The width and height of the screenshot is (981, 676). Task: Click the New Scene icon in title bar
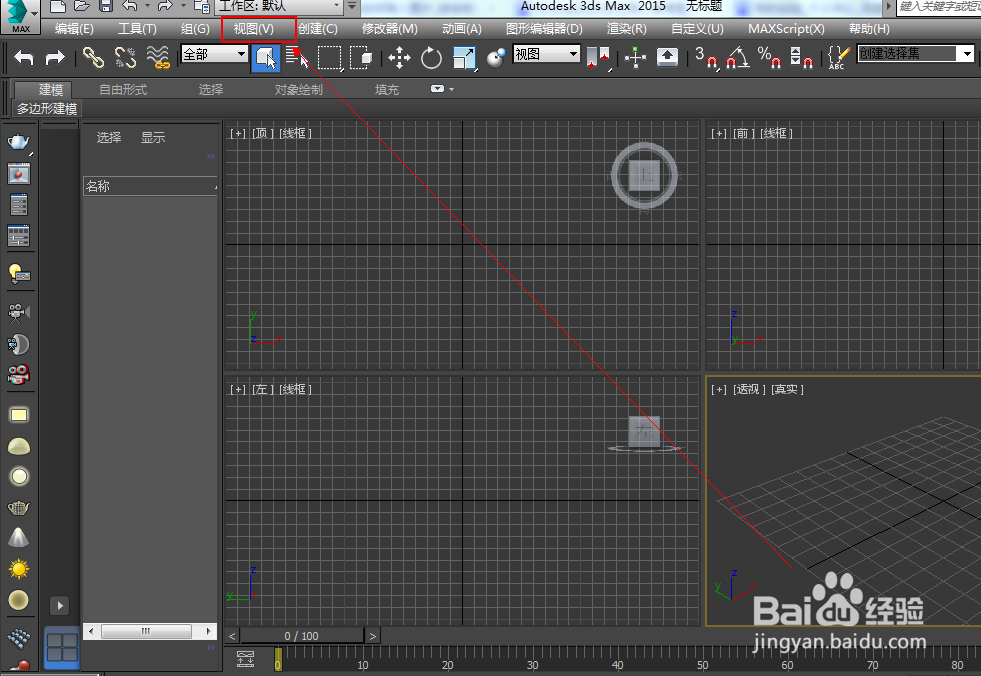(x=58, y=6)
